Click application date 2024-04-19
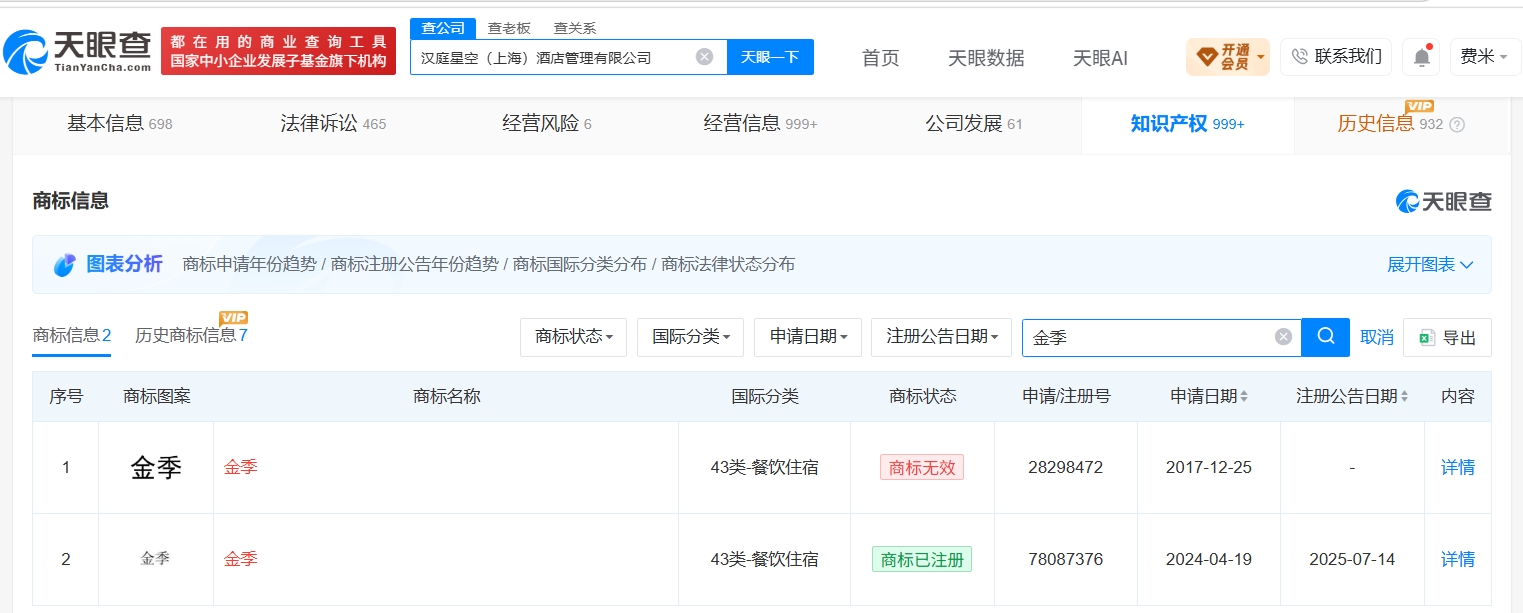 click(1209, 559)
